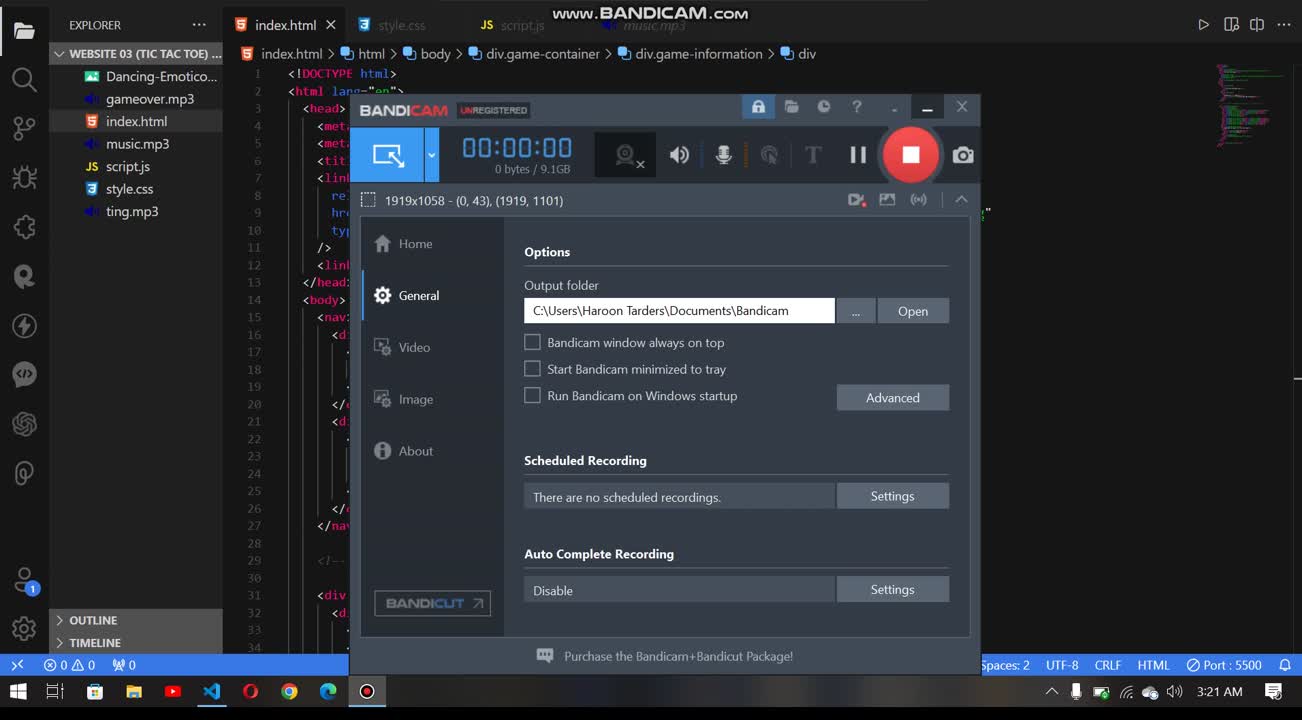Toggle the webcam overlay icon
Screen dimensions: 1302x720
(626, 155)
